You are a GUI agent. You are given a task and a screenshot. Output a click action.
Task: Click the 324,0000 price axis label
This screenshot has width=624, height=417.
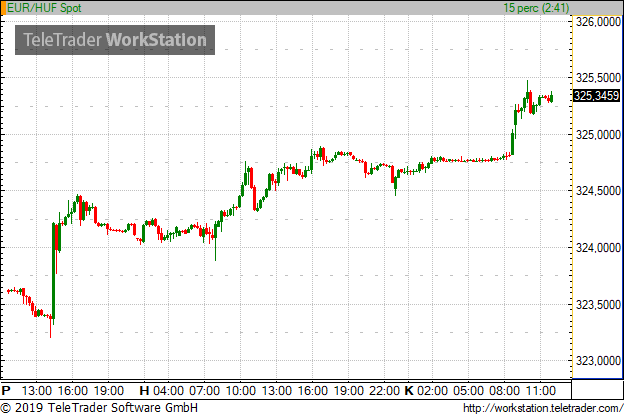598,247
